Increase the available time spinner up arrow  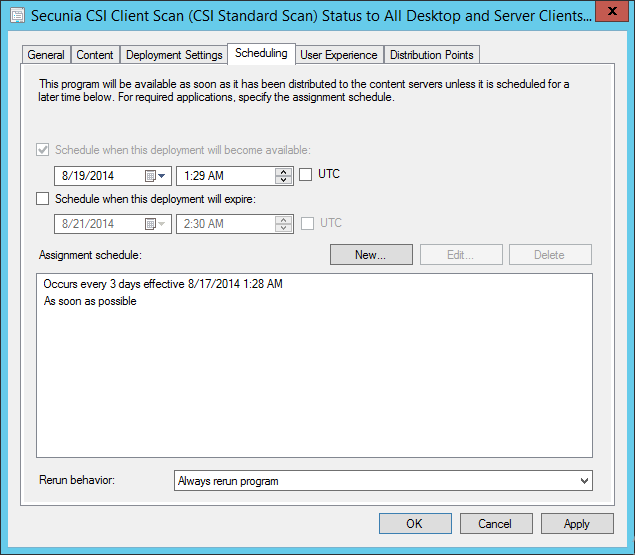tap(284, 171)
